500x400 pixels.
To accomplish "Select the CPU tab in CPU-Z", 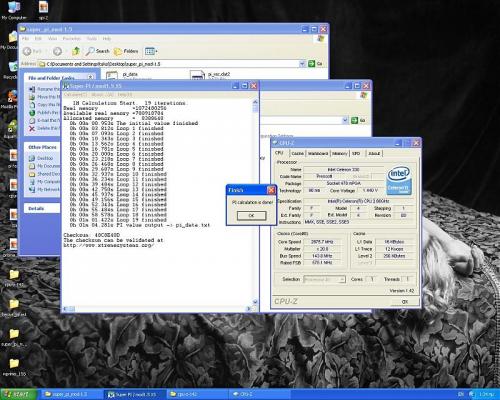I will 279,153.
